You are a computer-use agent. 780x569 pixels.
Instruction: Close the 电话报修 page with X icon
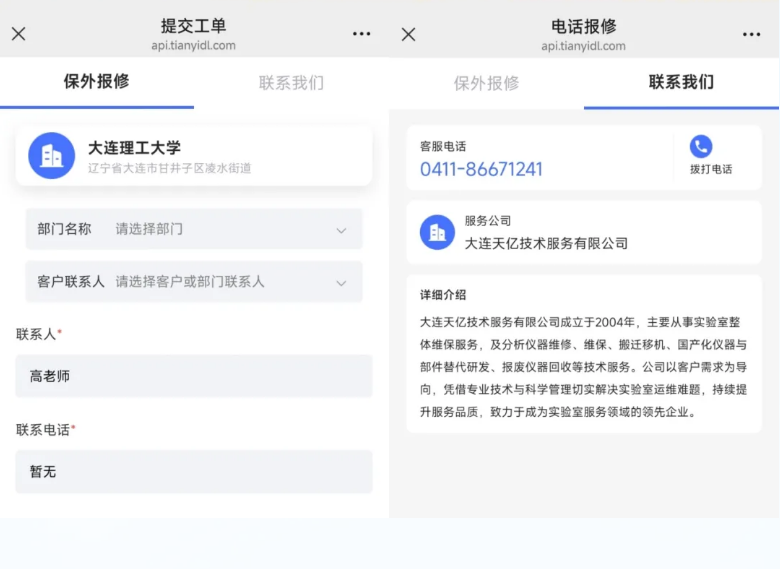coord(408,34)
